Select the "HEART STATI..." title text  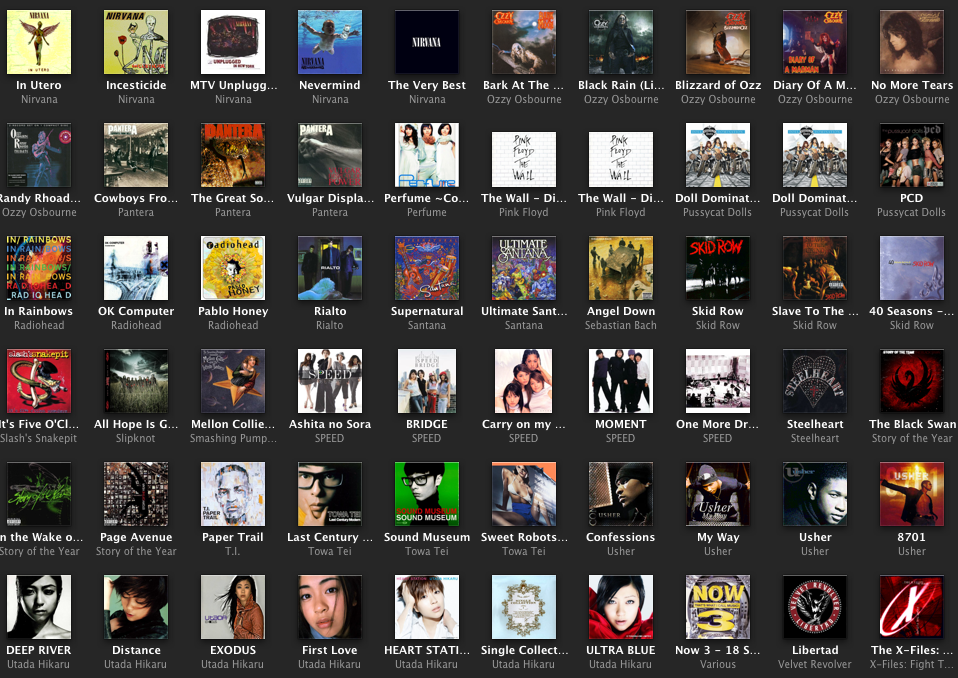coord(426,650)
